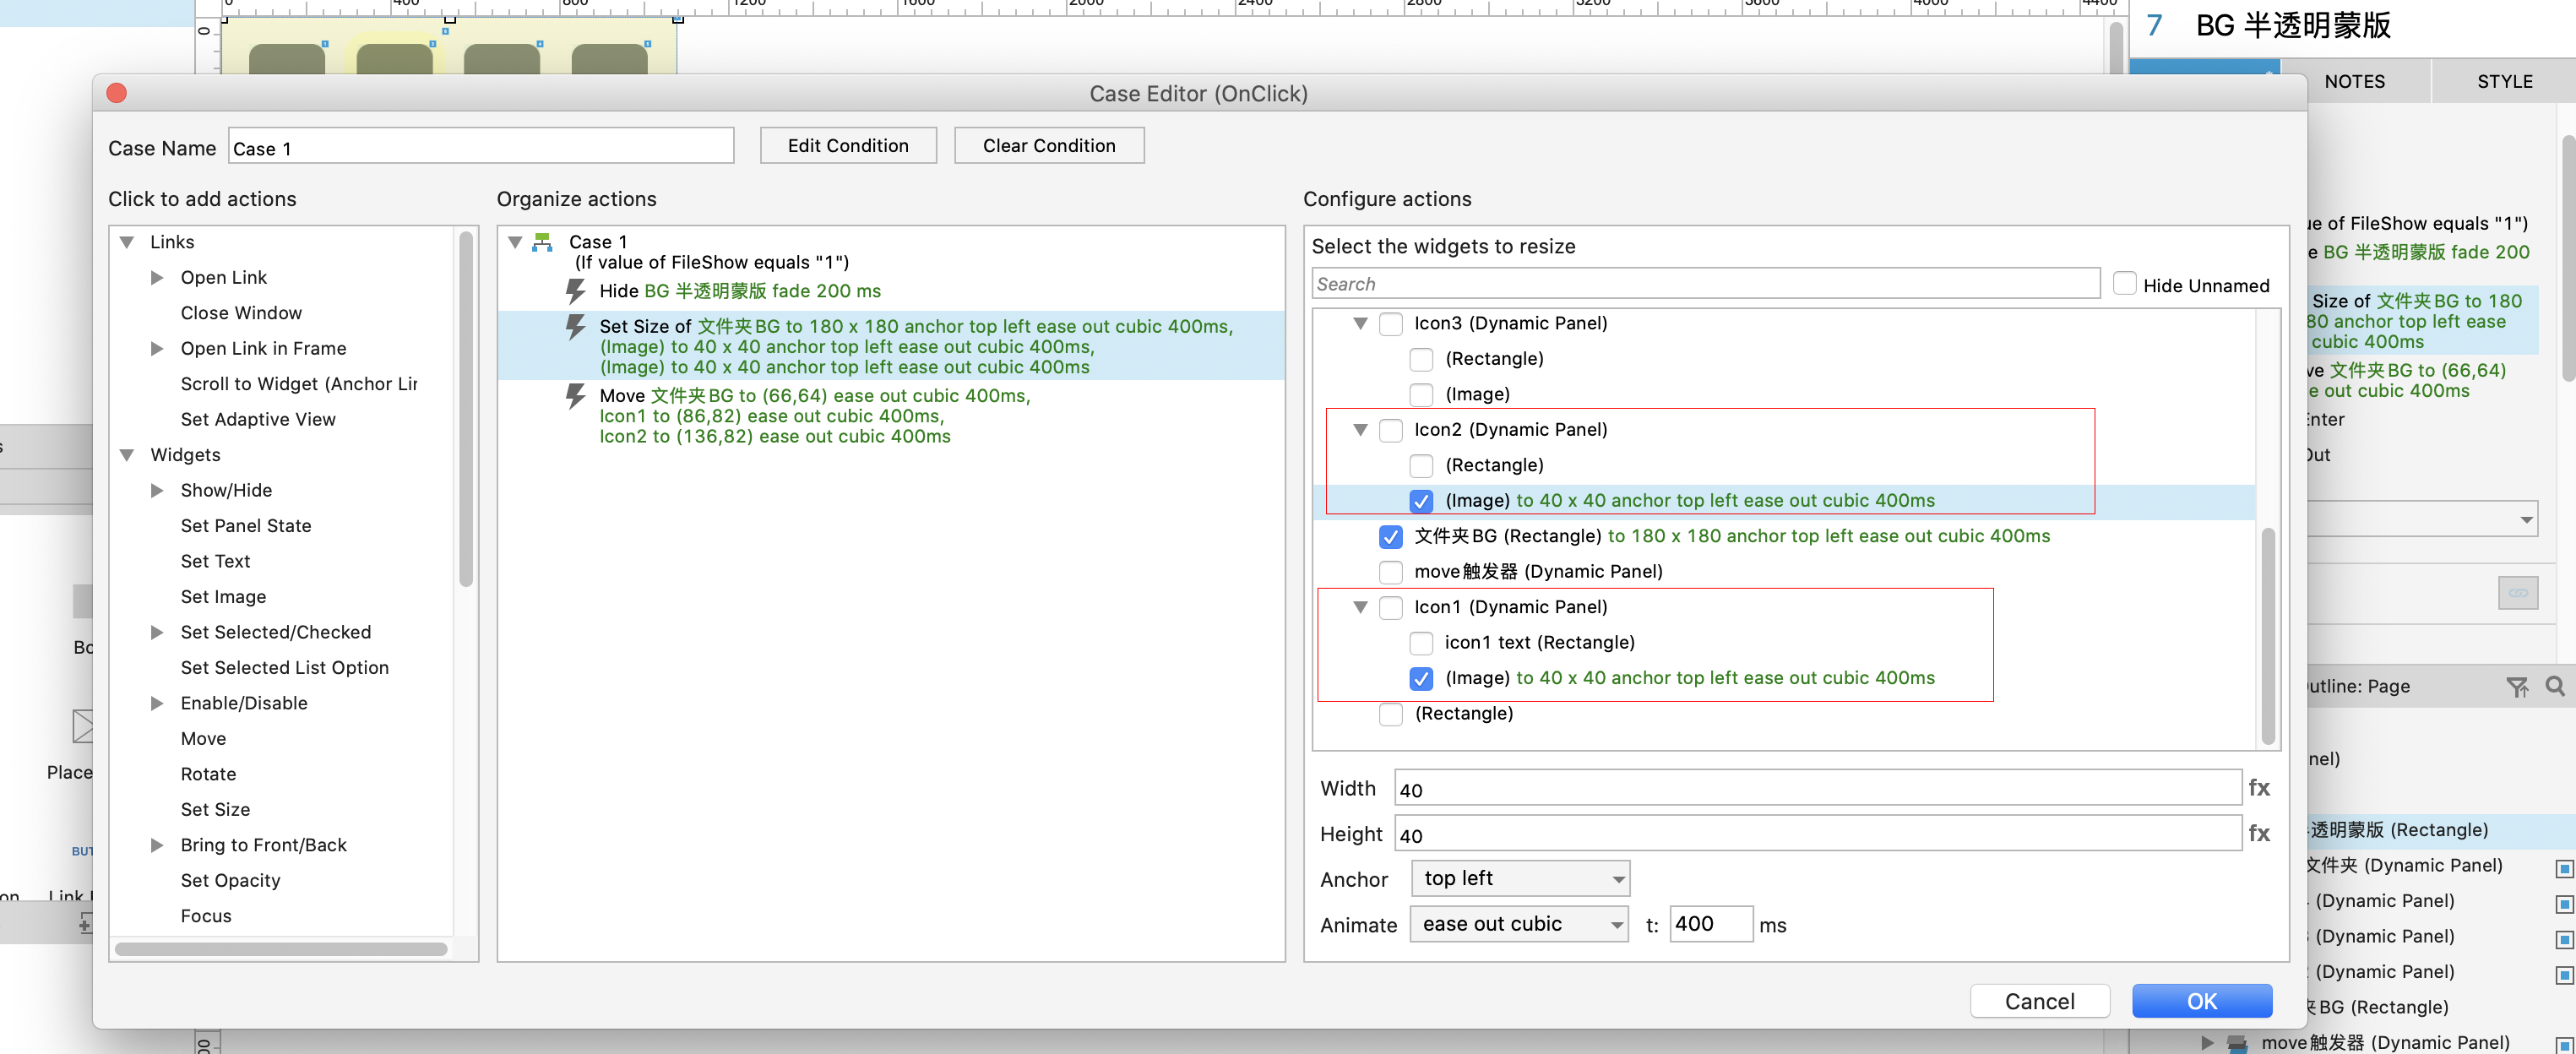Collapse the Icon2 Dynamic Panel tree node
2576x1054 pixels.
coord(1360,430)
